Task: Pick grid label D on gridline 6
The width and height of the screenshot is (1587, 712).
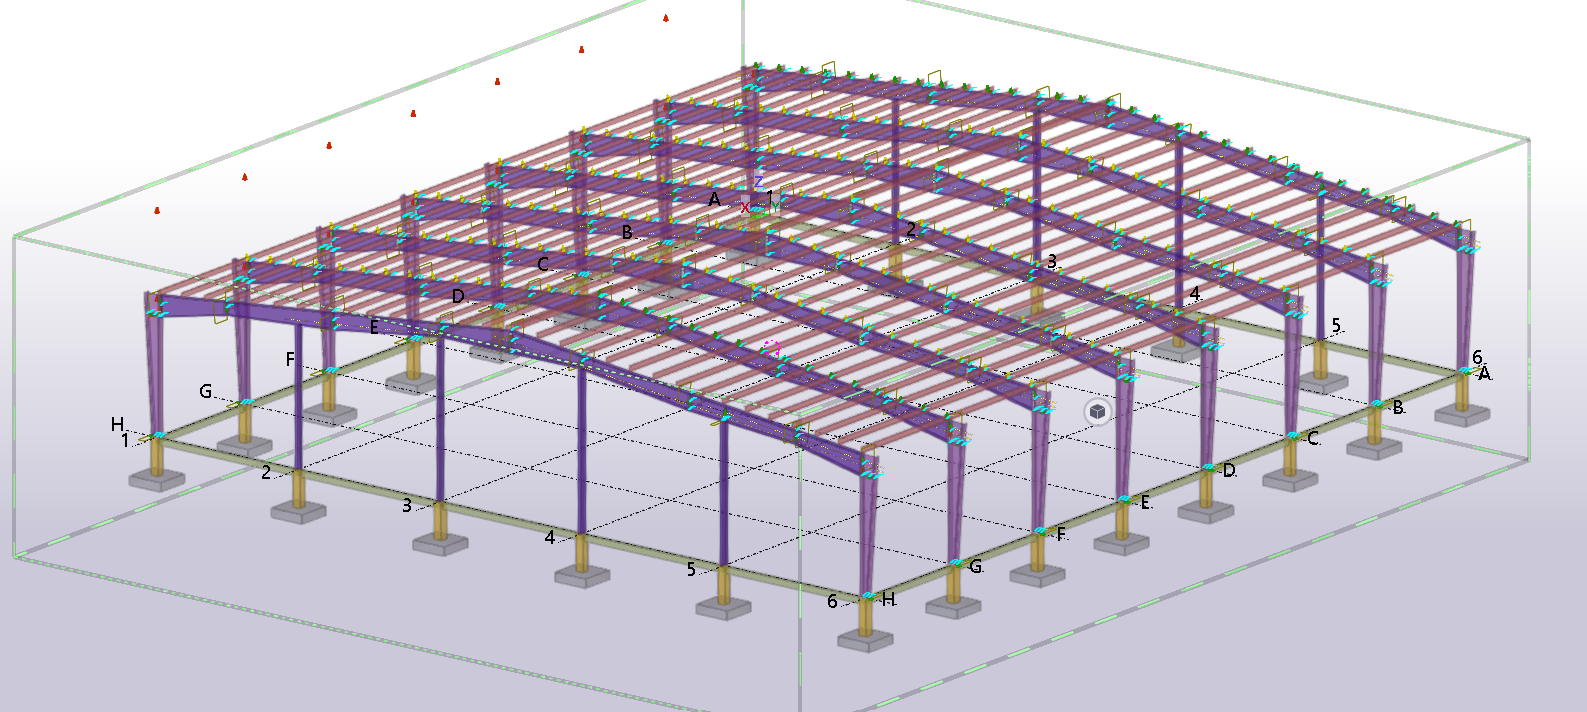Action: 1229,471
